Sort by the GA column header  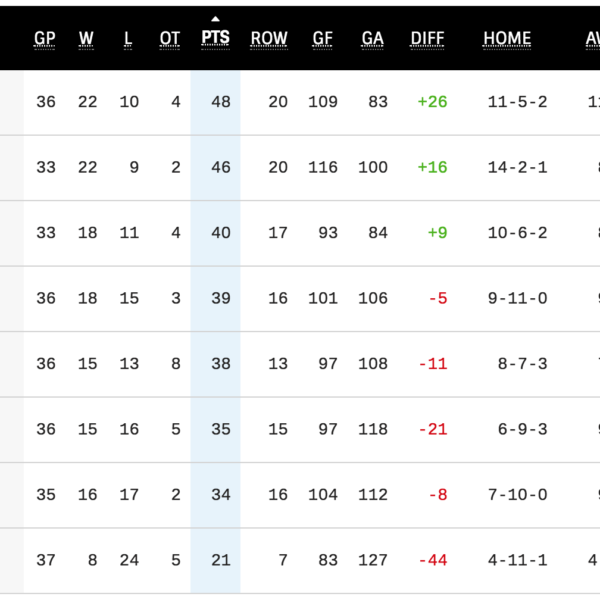372,39
